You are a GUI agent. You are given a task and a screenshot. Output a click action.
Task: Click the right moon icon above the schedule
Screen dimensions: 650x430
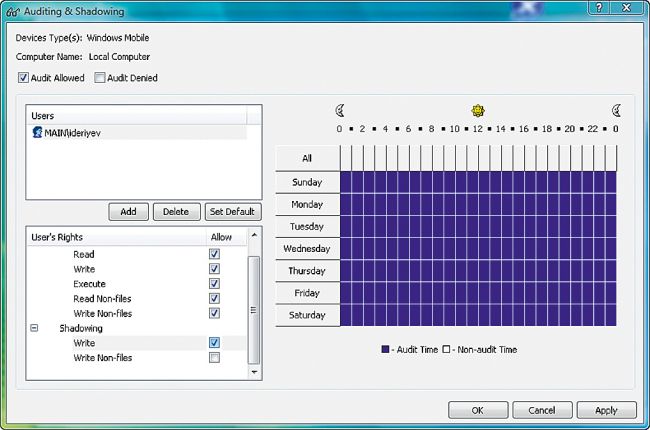click(616, 110)
